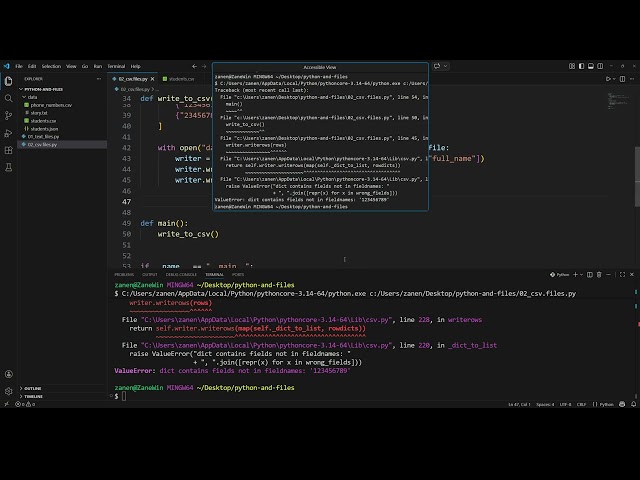Click Spaces: 4 indentation in status bar
Viewport: 640px width, 480px height.
[545, 404]
